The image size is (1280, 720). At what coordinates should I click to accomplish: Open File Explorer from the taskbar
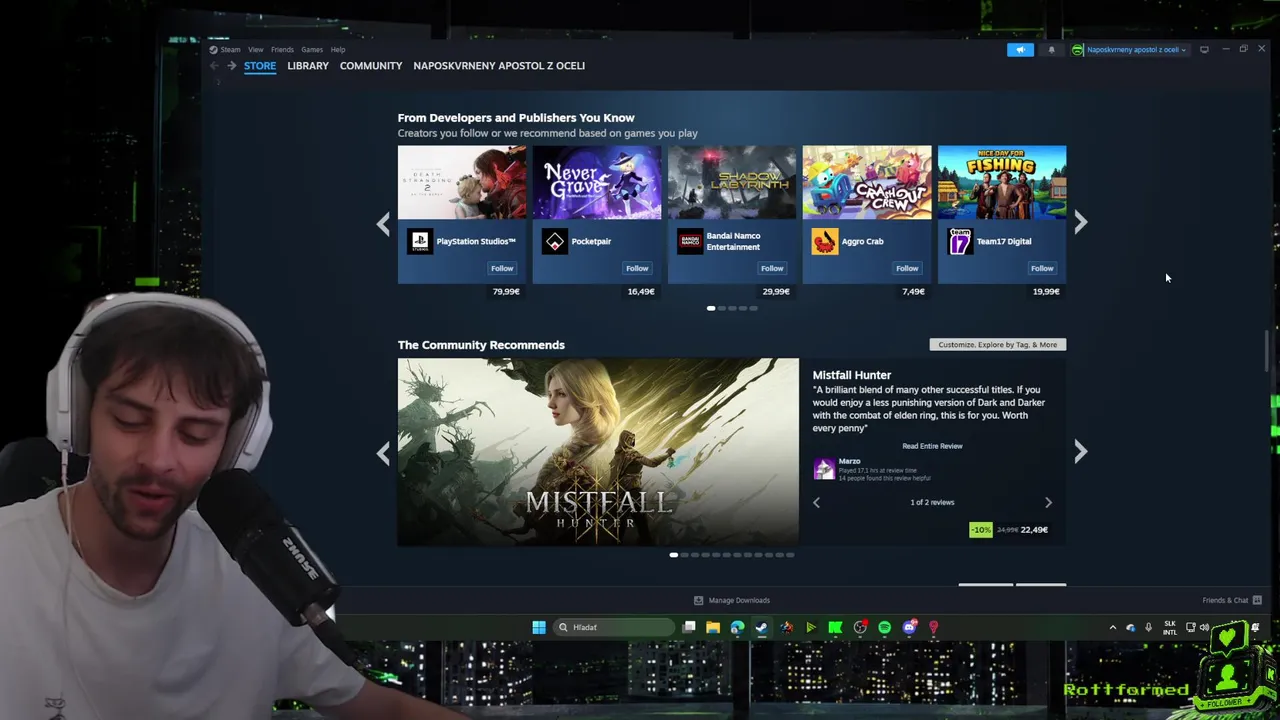(713, 627)
